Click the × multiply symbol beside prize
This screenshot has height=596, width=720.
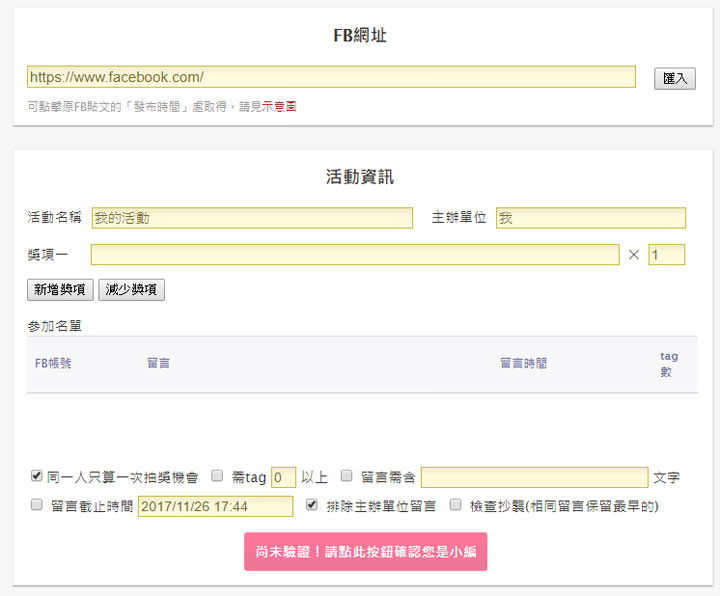coord(634,255)
